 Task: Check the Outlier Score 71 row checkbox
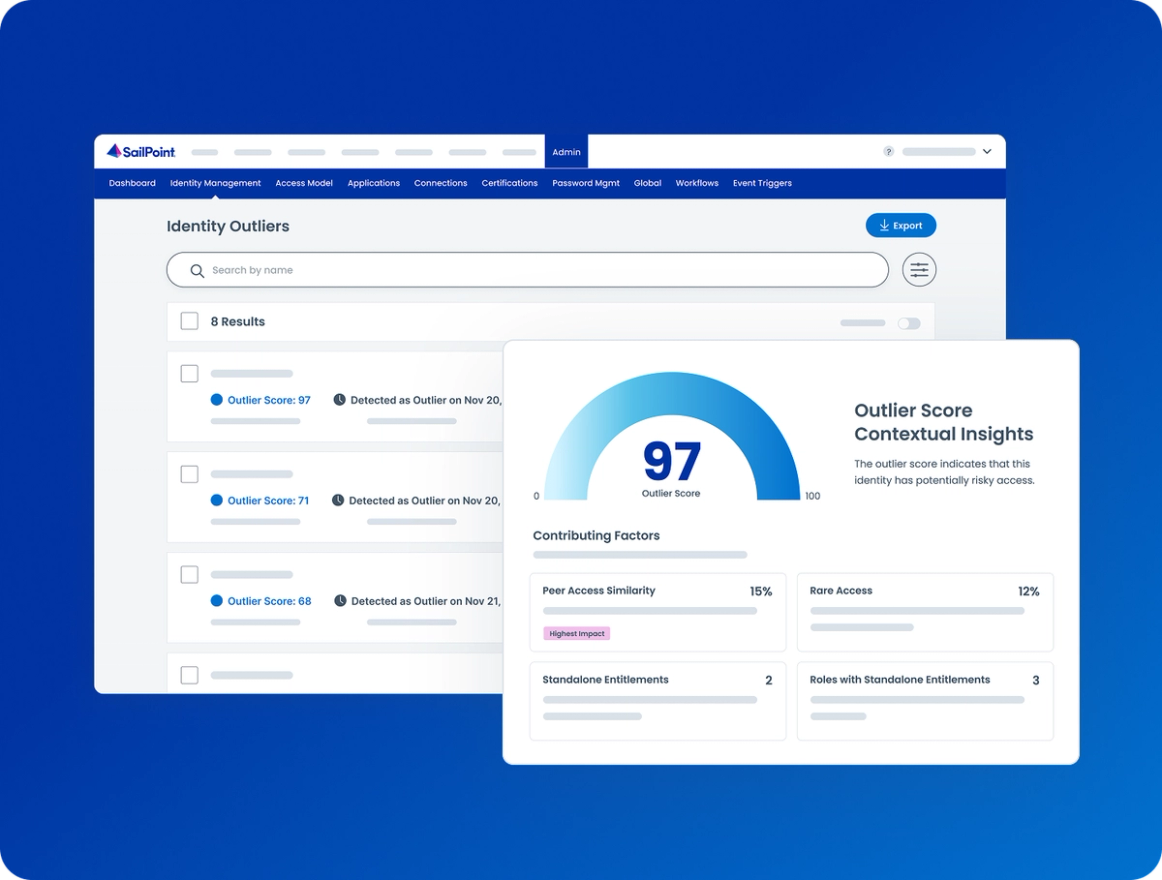click(x=190, y=474)
